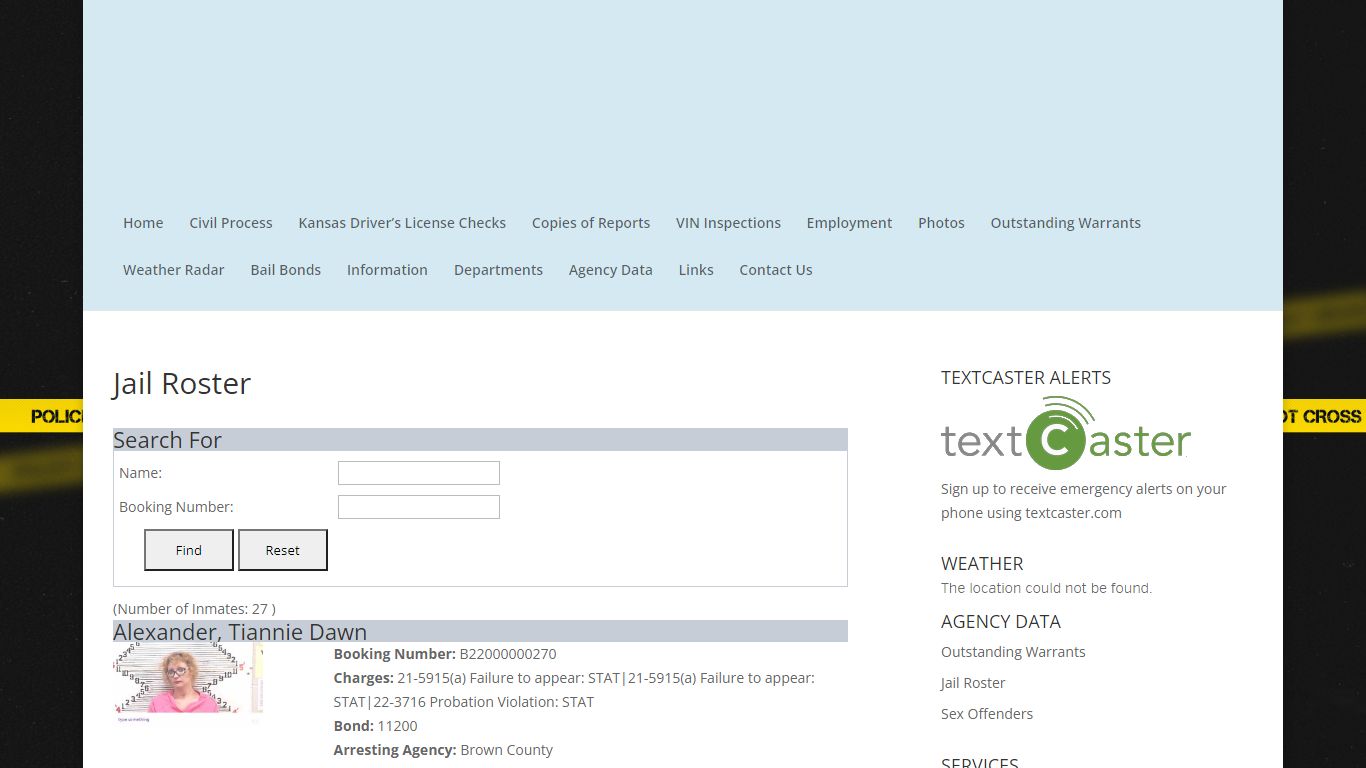1366x768 pixels.
Task: Open Jail Roster link in Agency Data sidebar
Action: (973, 683)
